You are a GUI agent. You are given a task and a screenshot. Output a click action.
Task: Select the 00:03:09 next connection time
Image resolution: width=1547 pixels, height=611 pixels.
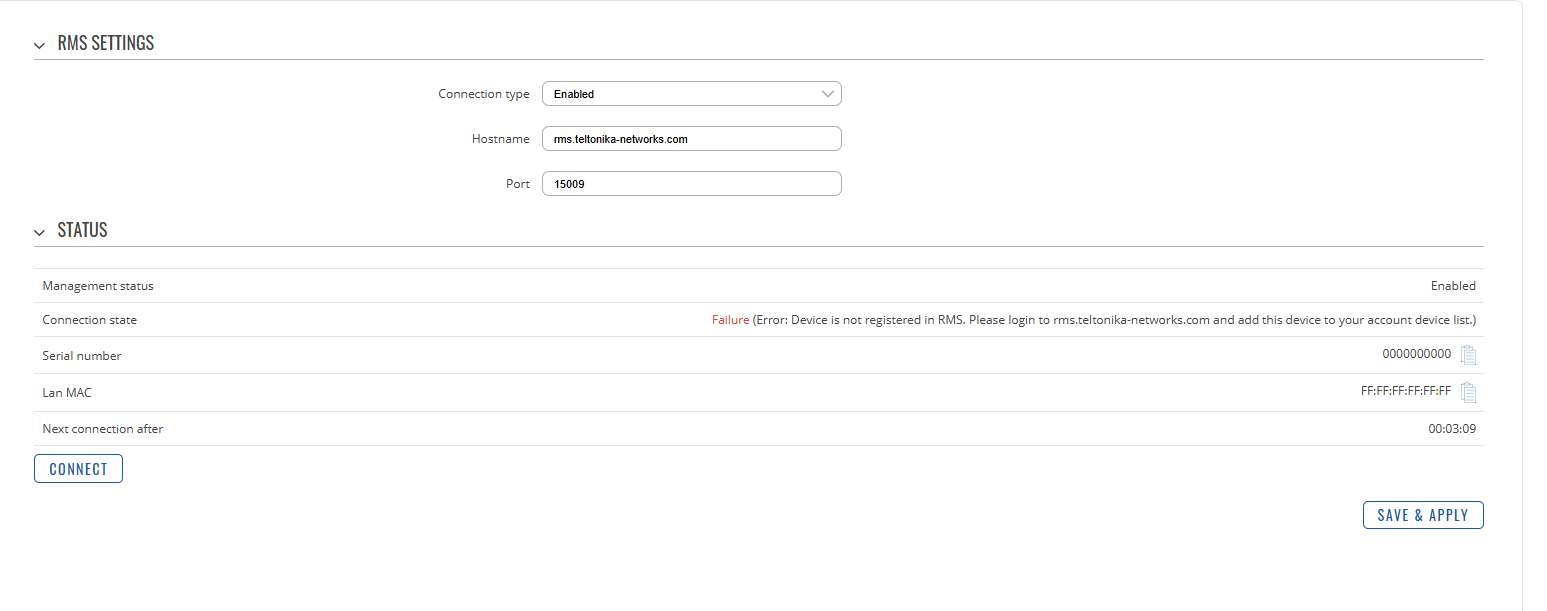coord(1452,429)
